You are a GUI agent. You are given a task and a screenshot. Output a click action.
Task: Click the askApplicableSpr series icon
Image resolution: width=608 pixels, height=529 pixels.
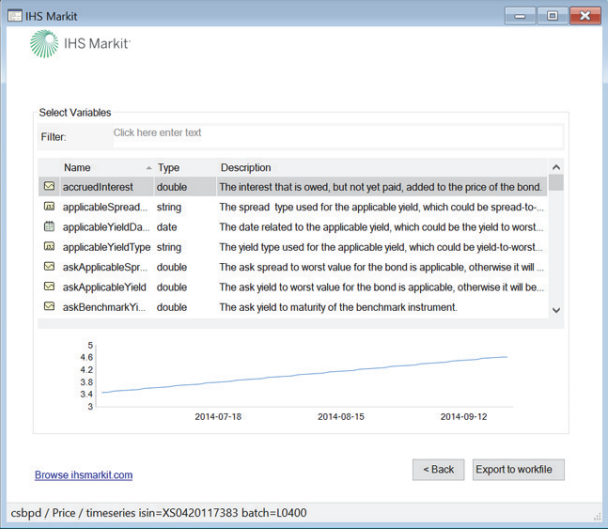[x=49, y=266]
